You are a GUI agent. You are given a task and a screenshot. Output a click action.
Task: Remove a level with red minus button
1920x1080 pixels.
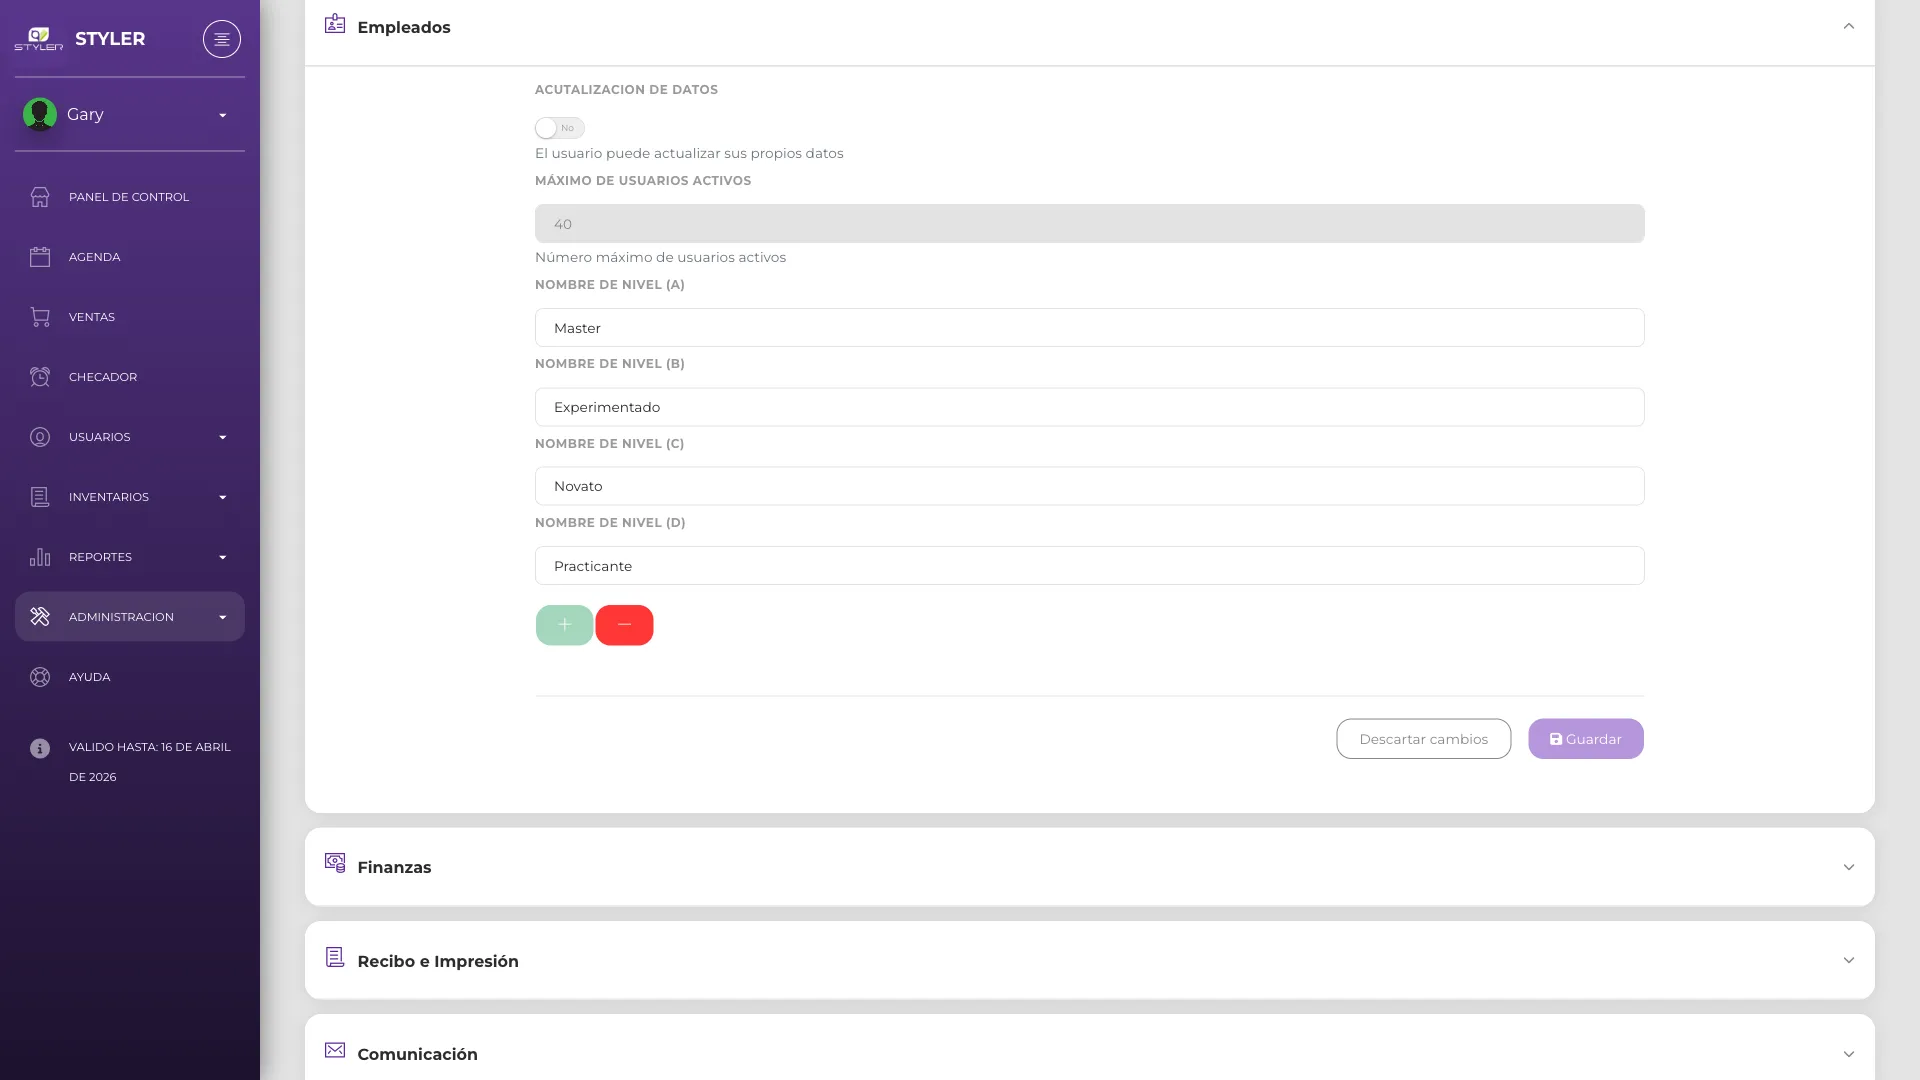(624, 625)
